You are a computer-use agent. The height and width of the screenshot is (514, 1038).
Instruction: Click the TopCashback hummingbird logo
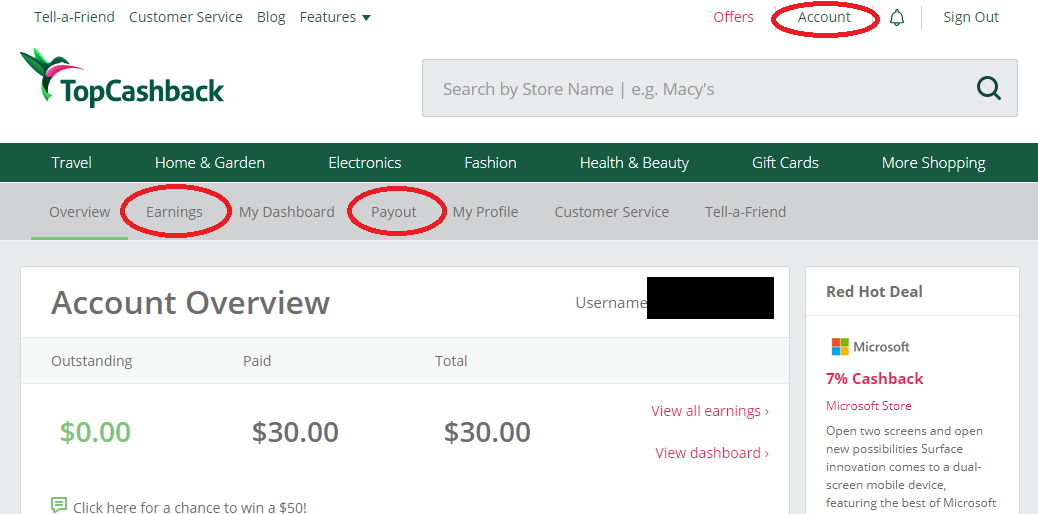[x=122, y=77]
